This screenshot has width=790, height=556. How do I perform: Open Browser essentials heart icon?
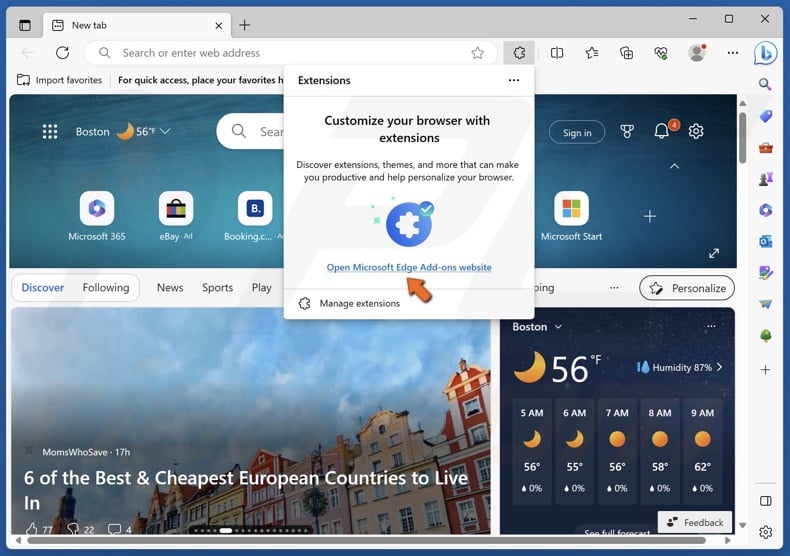661,52
